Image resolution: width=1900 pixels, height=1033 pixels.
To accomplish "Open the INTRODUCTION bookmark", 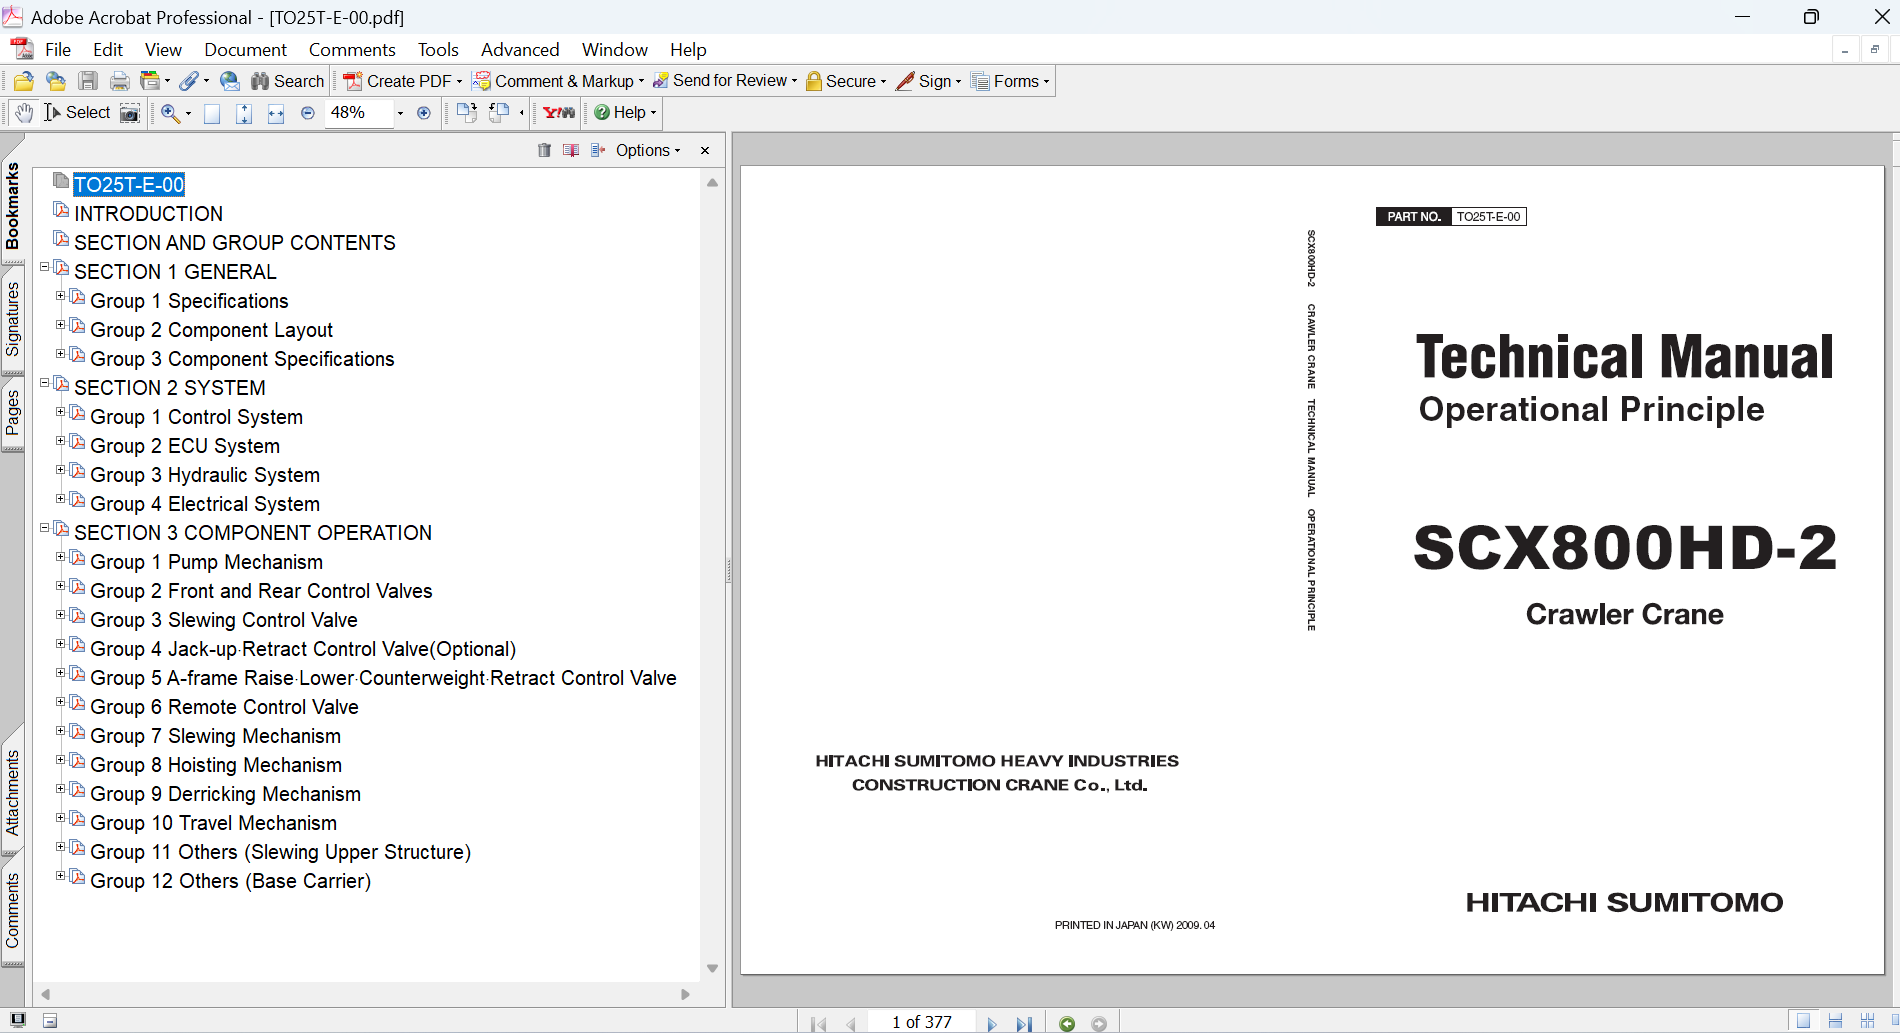I will tap(148, 214).
